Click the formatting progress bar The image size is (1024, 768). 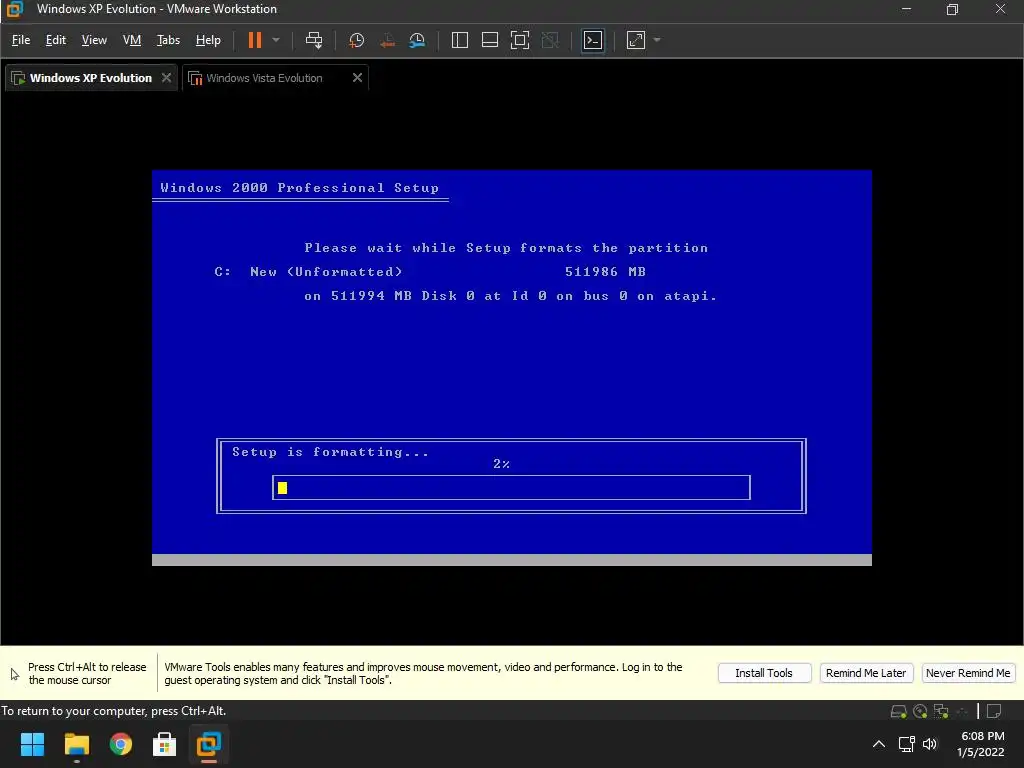(x=511, y=488)
